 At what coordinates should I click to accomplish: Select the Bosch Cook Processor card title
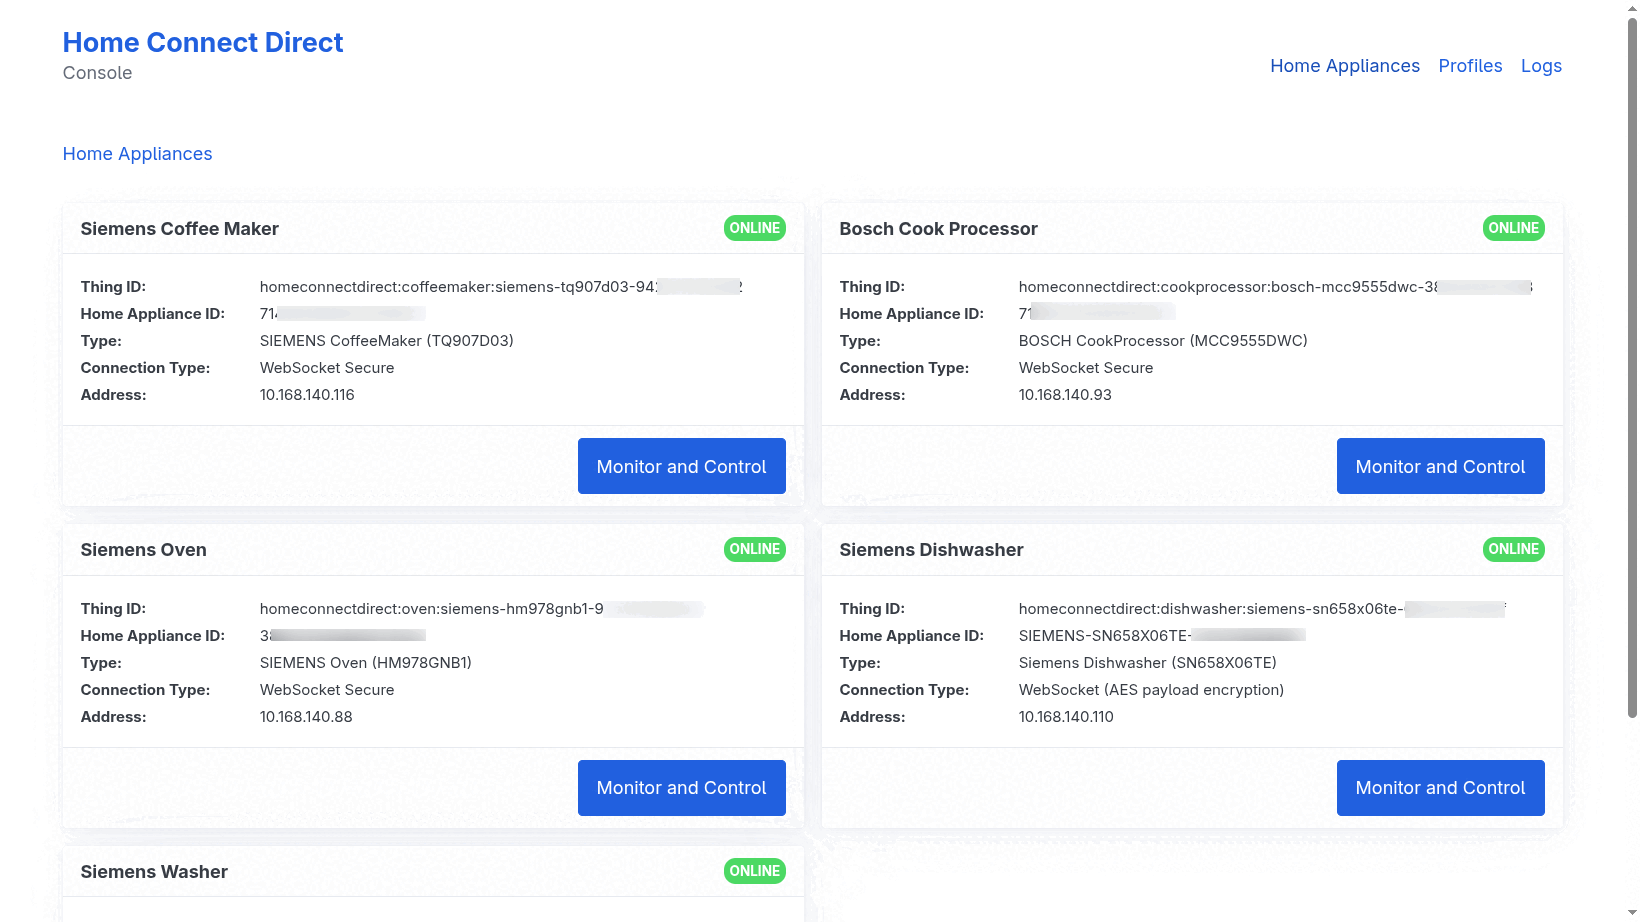939,229
